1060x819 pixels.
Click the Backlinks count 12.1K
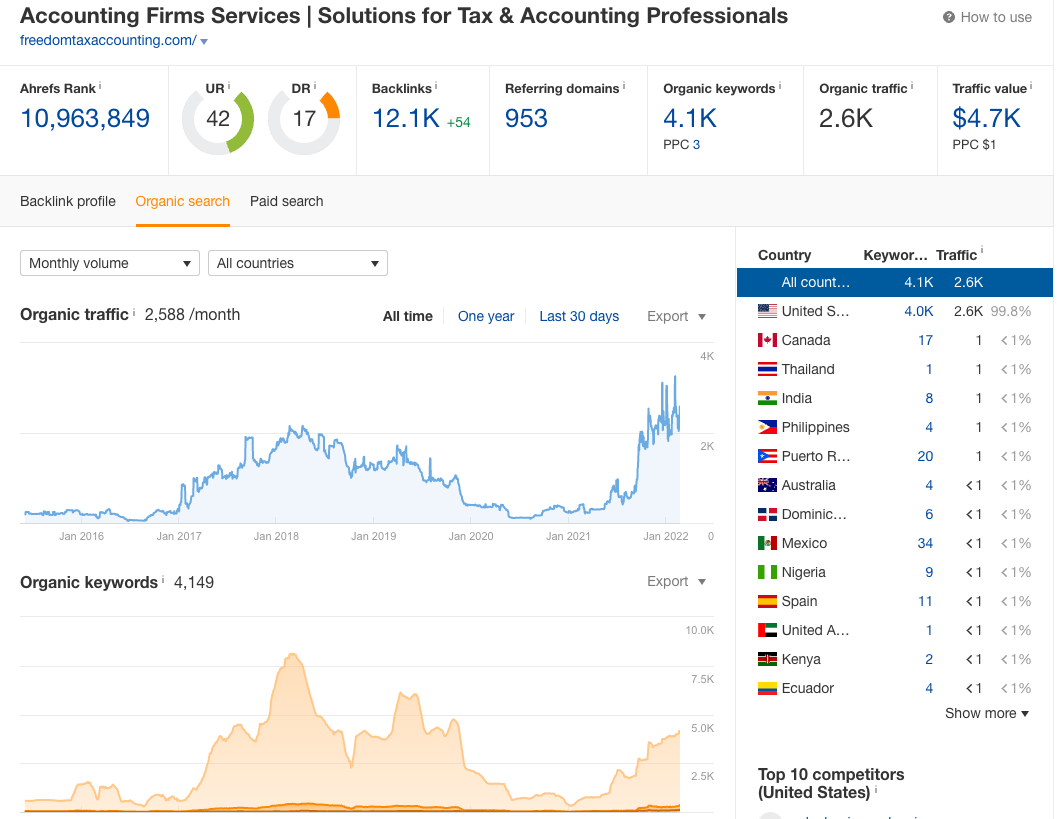[x=406, y=118]
